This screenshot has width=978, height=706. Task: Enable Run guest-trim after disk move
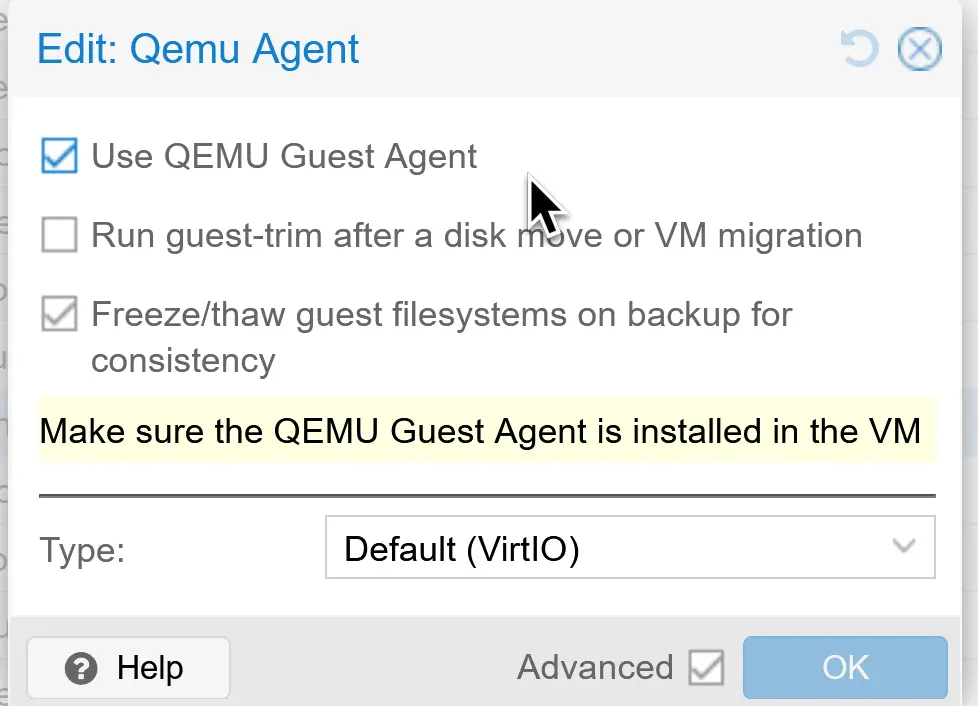click(x=58, y=235)
